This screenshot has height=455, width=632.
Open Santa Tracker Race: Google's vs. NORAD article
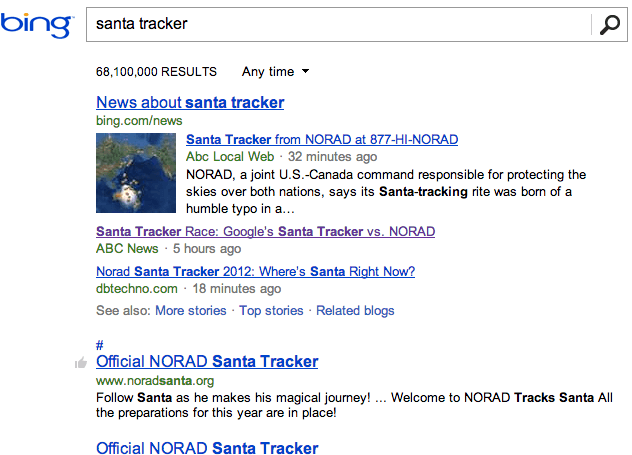pyautogui.click(x=265, y=231)
